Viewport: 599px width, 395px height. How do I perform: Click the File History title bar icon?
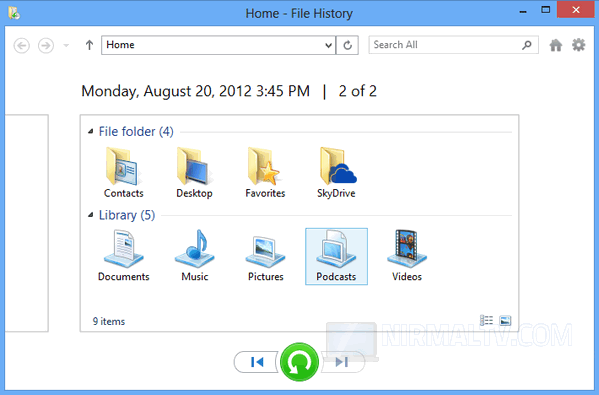tap(14, 13)
